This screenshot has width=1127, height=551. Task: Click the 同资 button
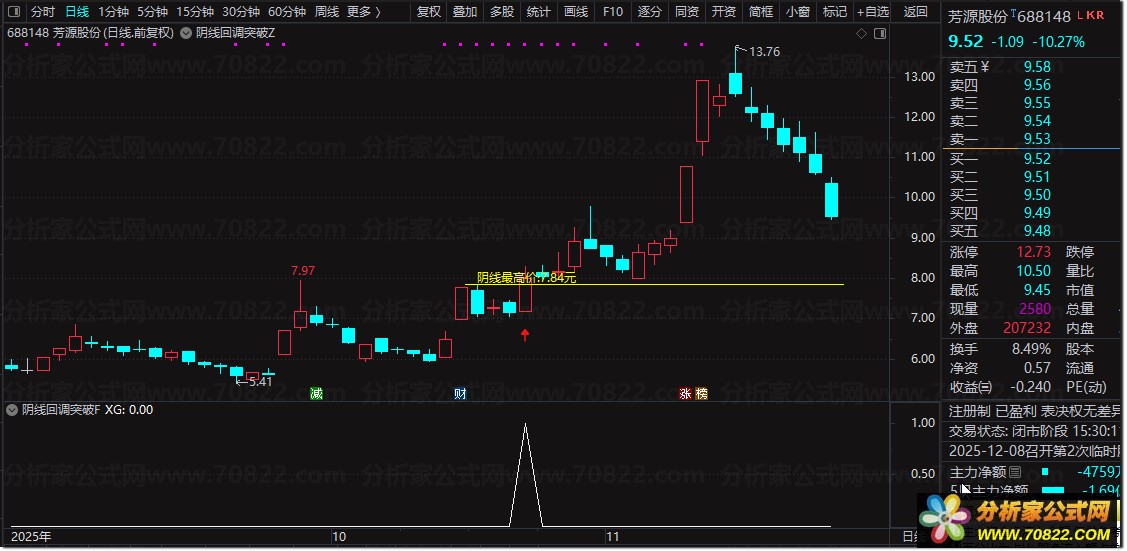[x=686, y=11]
